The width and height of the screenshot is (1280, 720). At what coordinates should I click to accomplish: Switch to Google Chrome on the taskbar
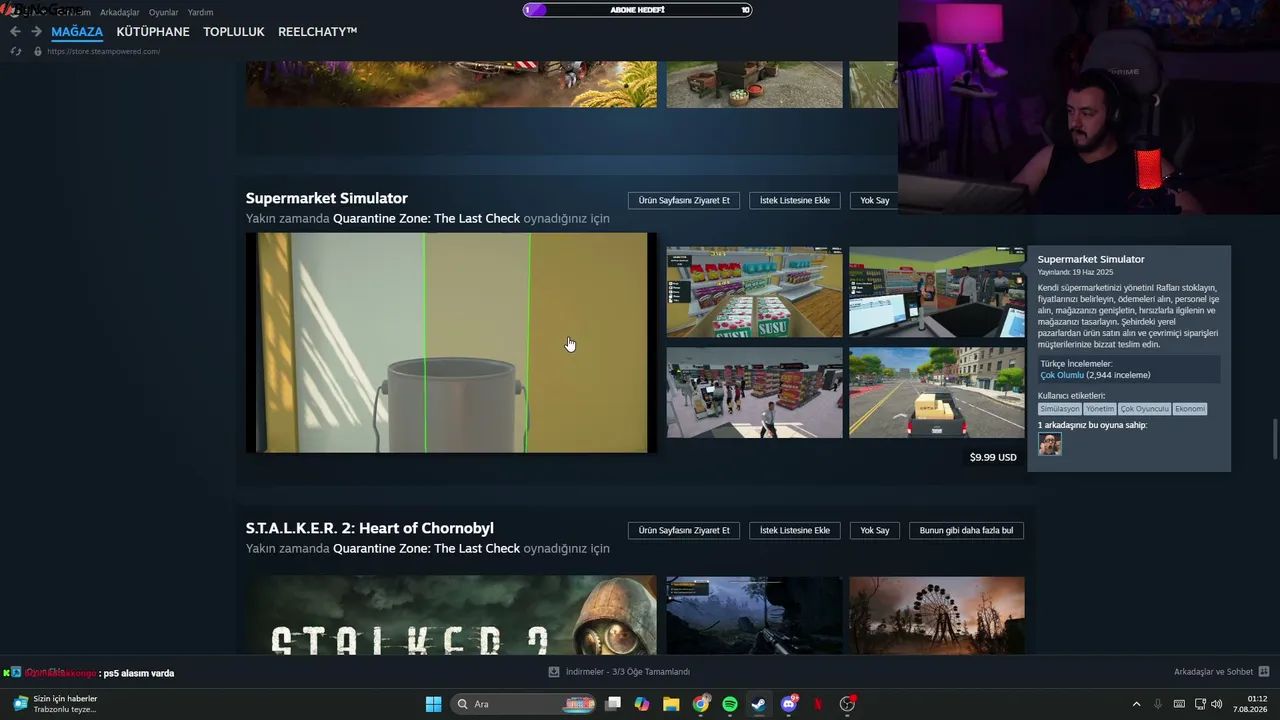[x=701, y=704]
